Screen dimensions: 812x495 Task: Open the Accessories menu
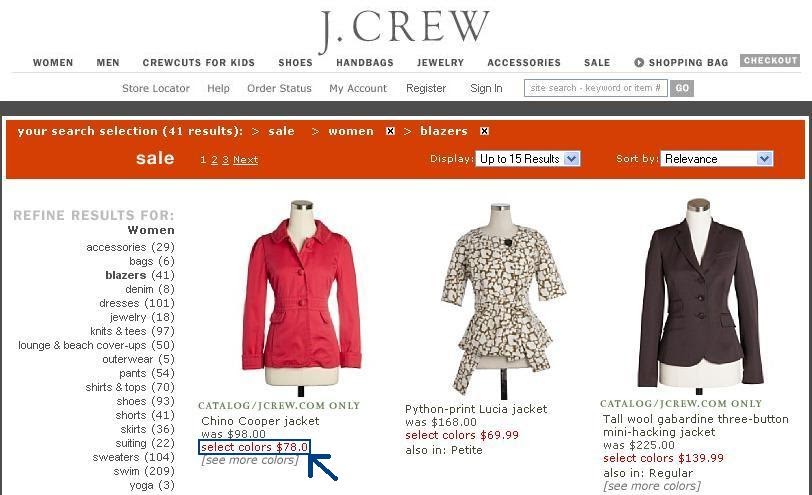click(524, 63)
